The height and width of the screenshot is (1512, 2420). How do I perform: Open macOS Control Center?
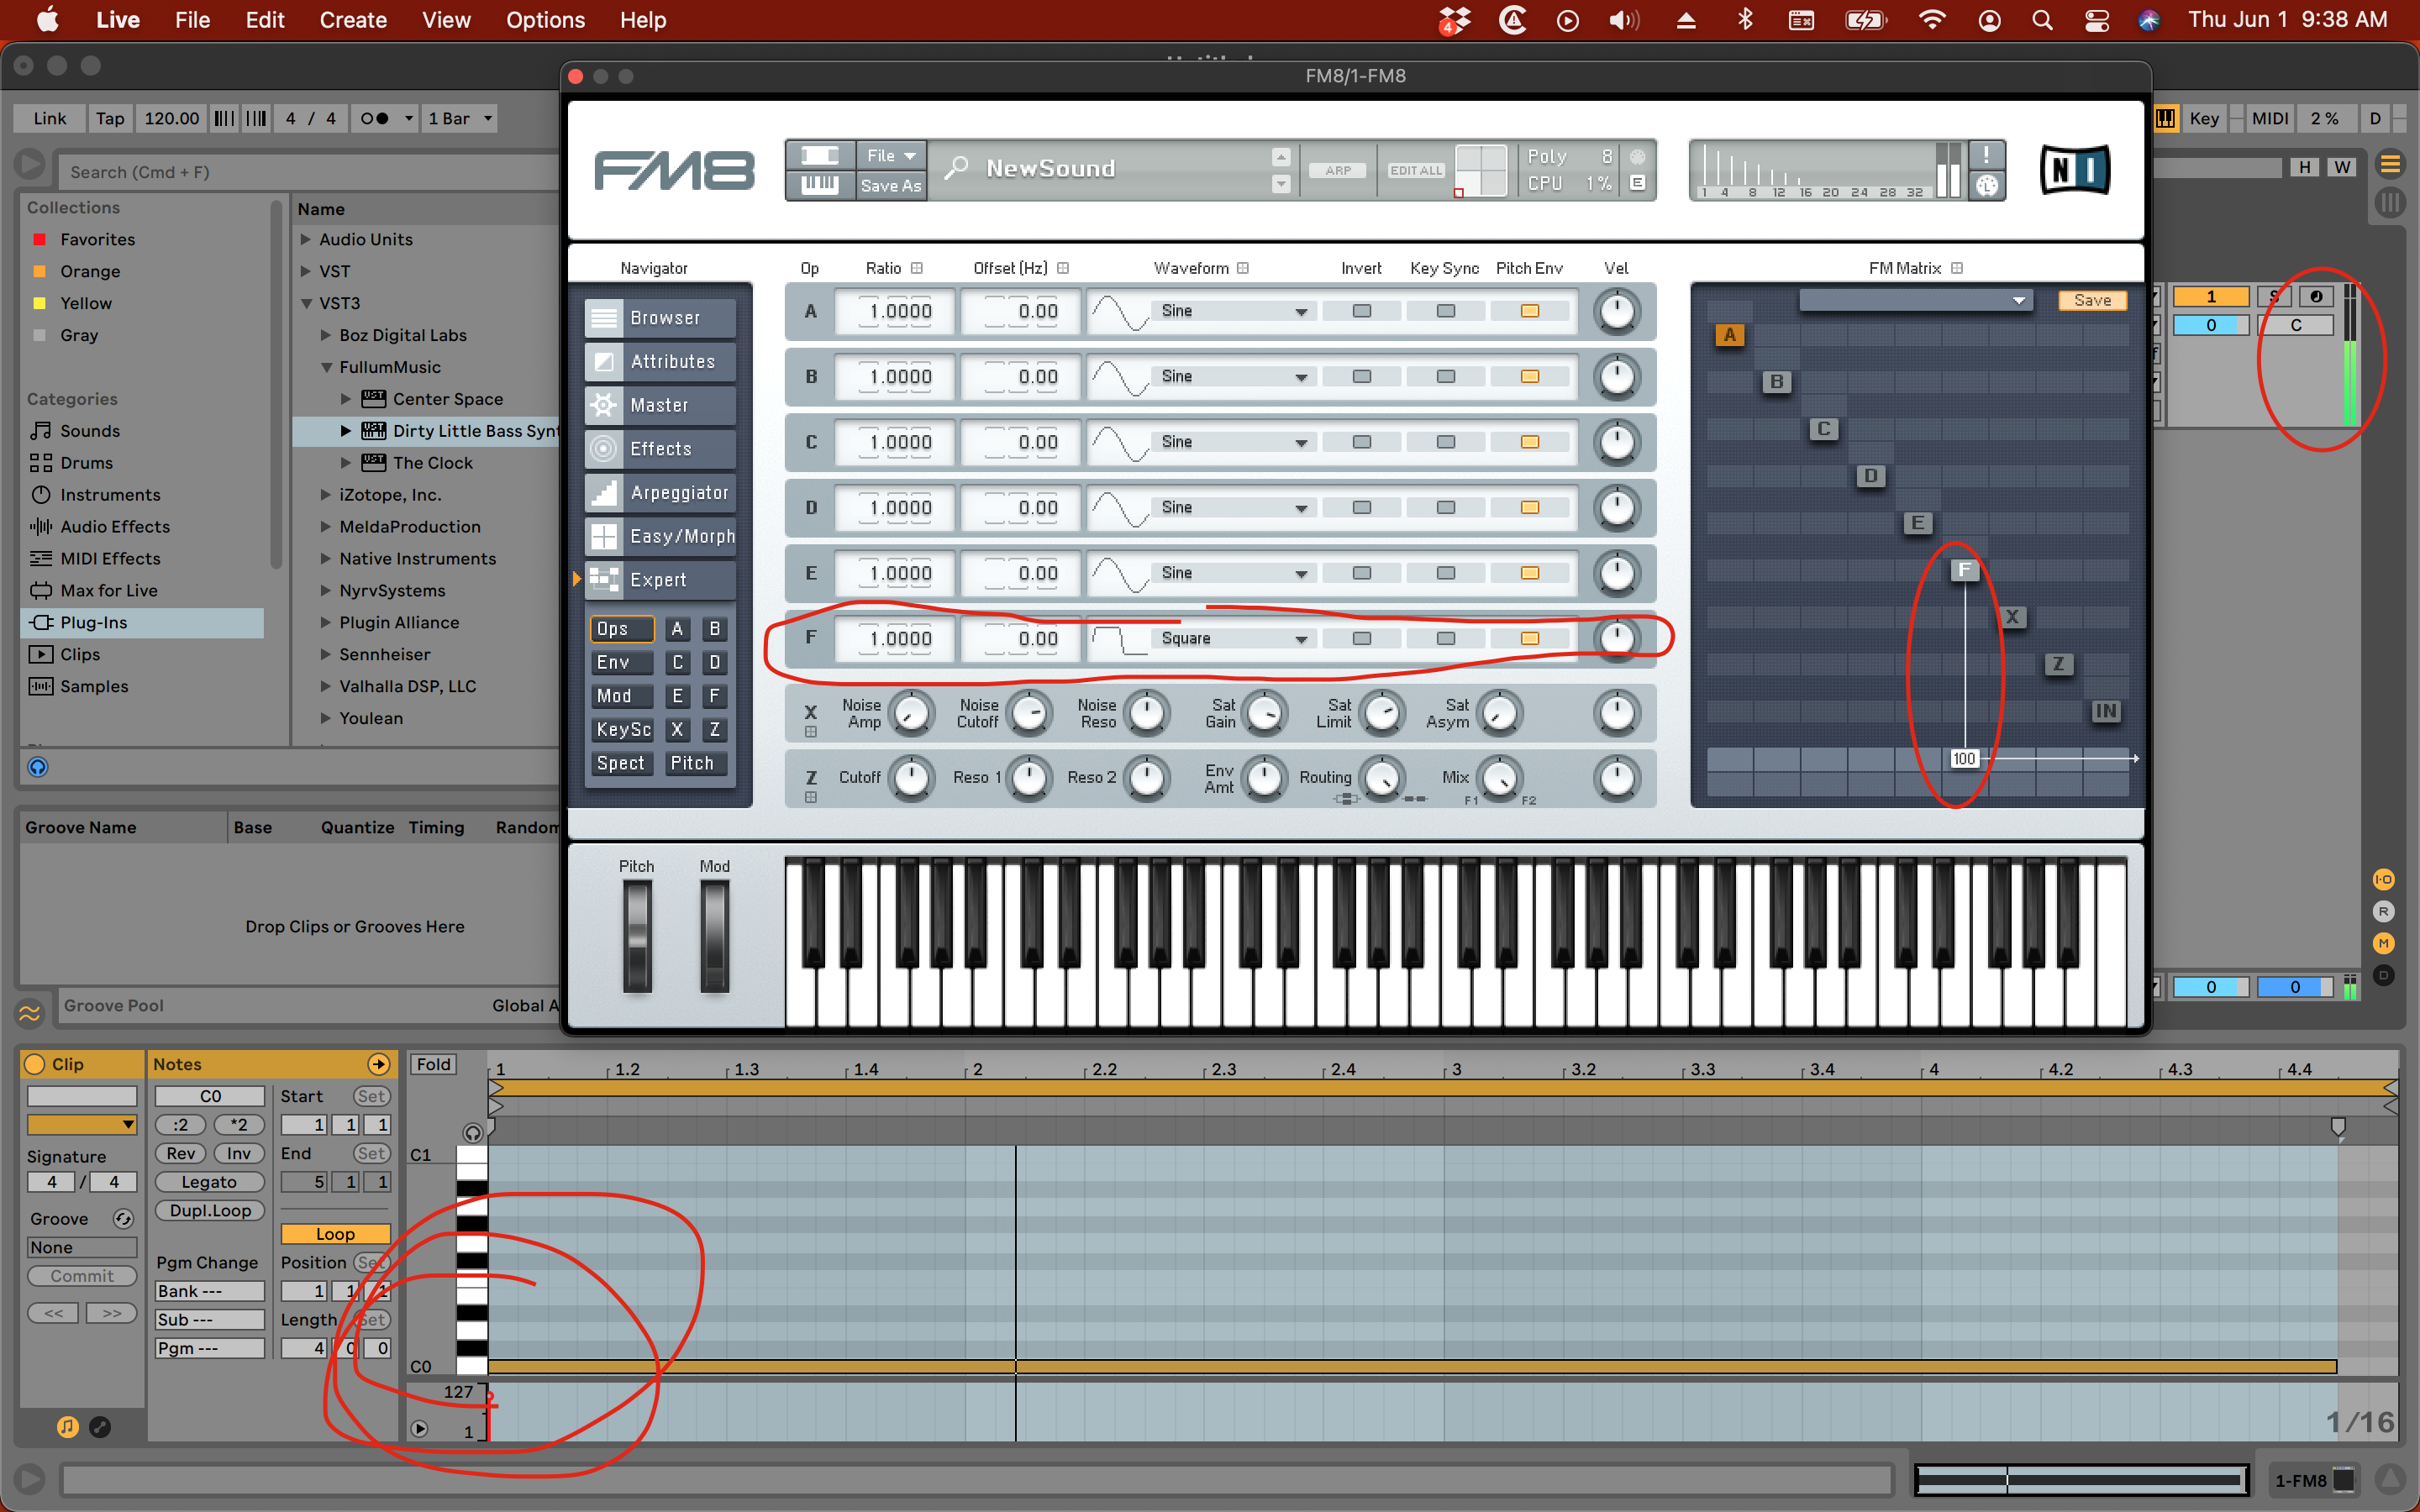[2096, 20]
